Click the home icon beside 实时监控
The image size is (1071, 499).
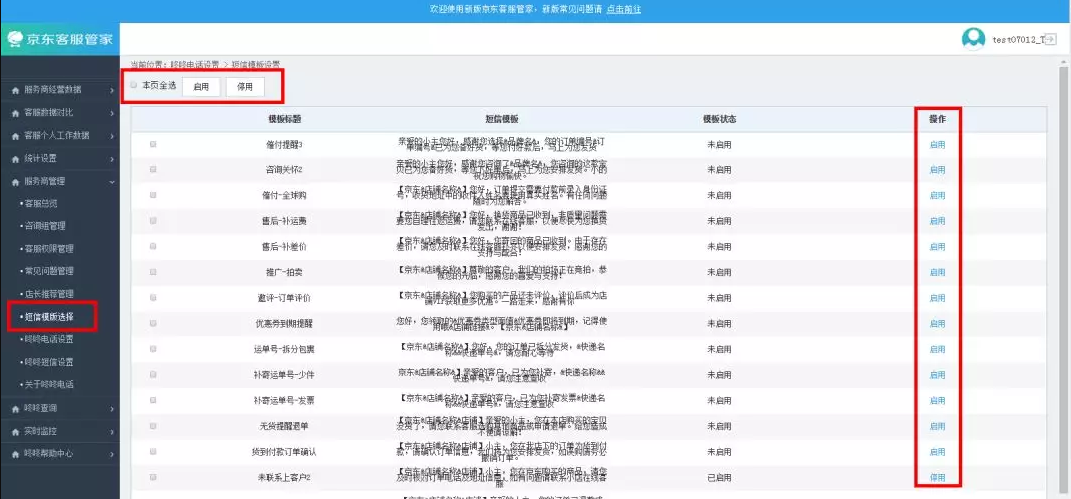14,431
